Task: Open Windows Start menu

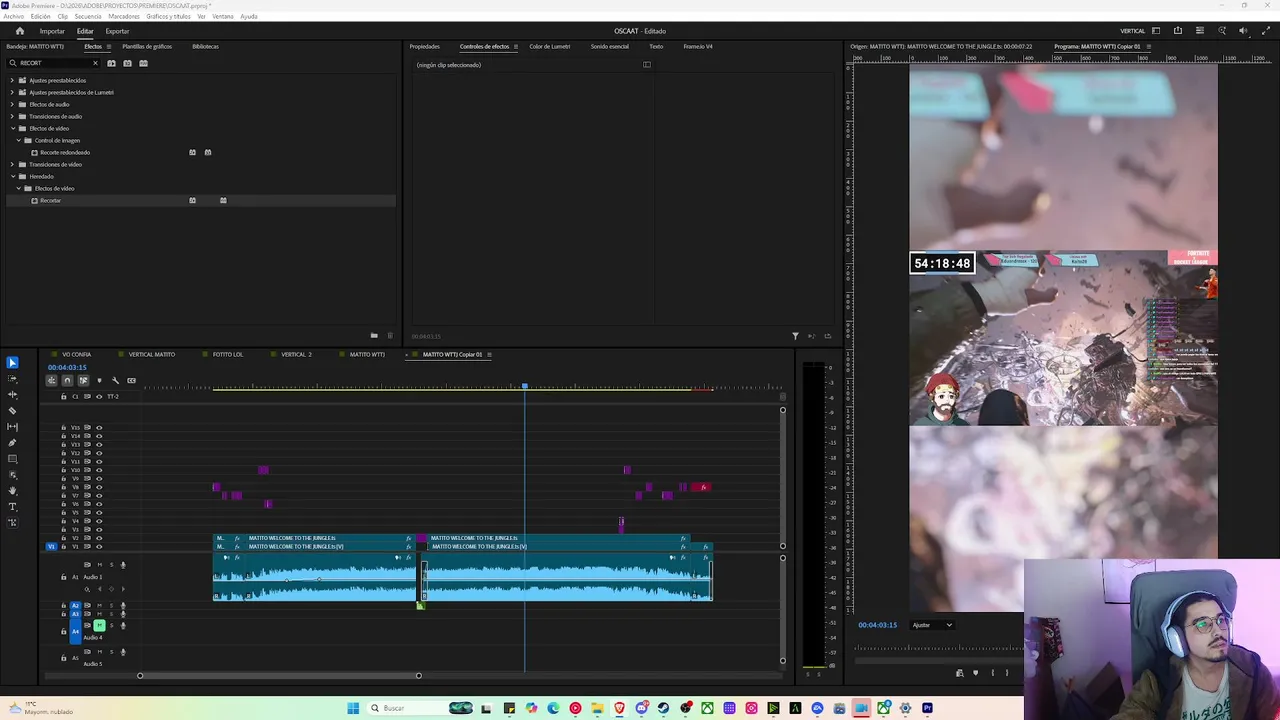Action: click(x=353, y=708)
